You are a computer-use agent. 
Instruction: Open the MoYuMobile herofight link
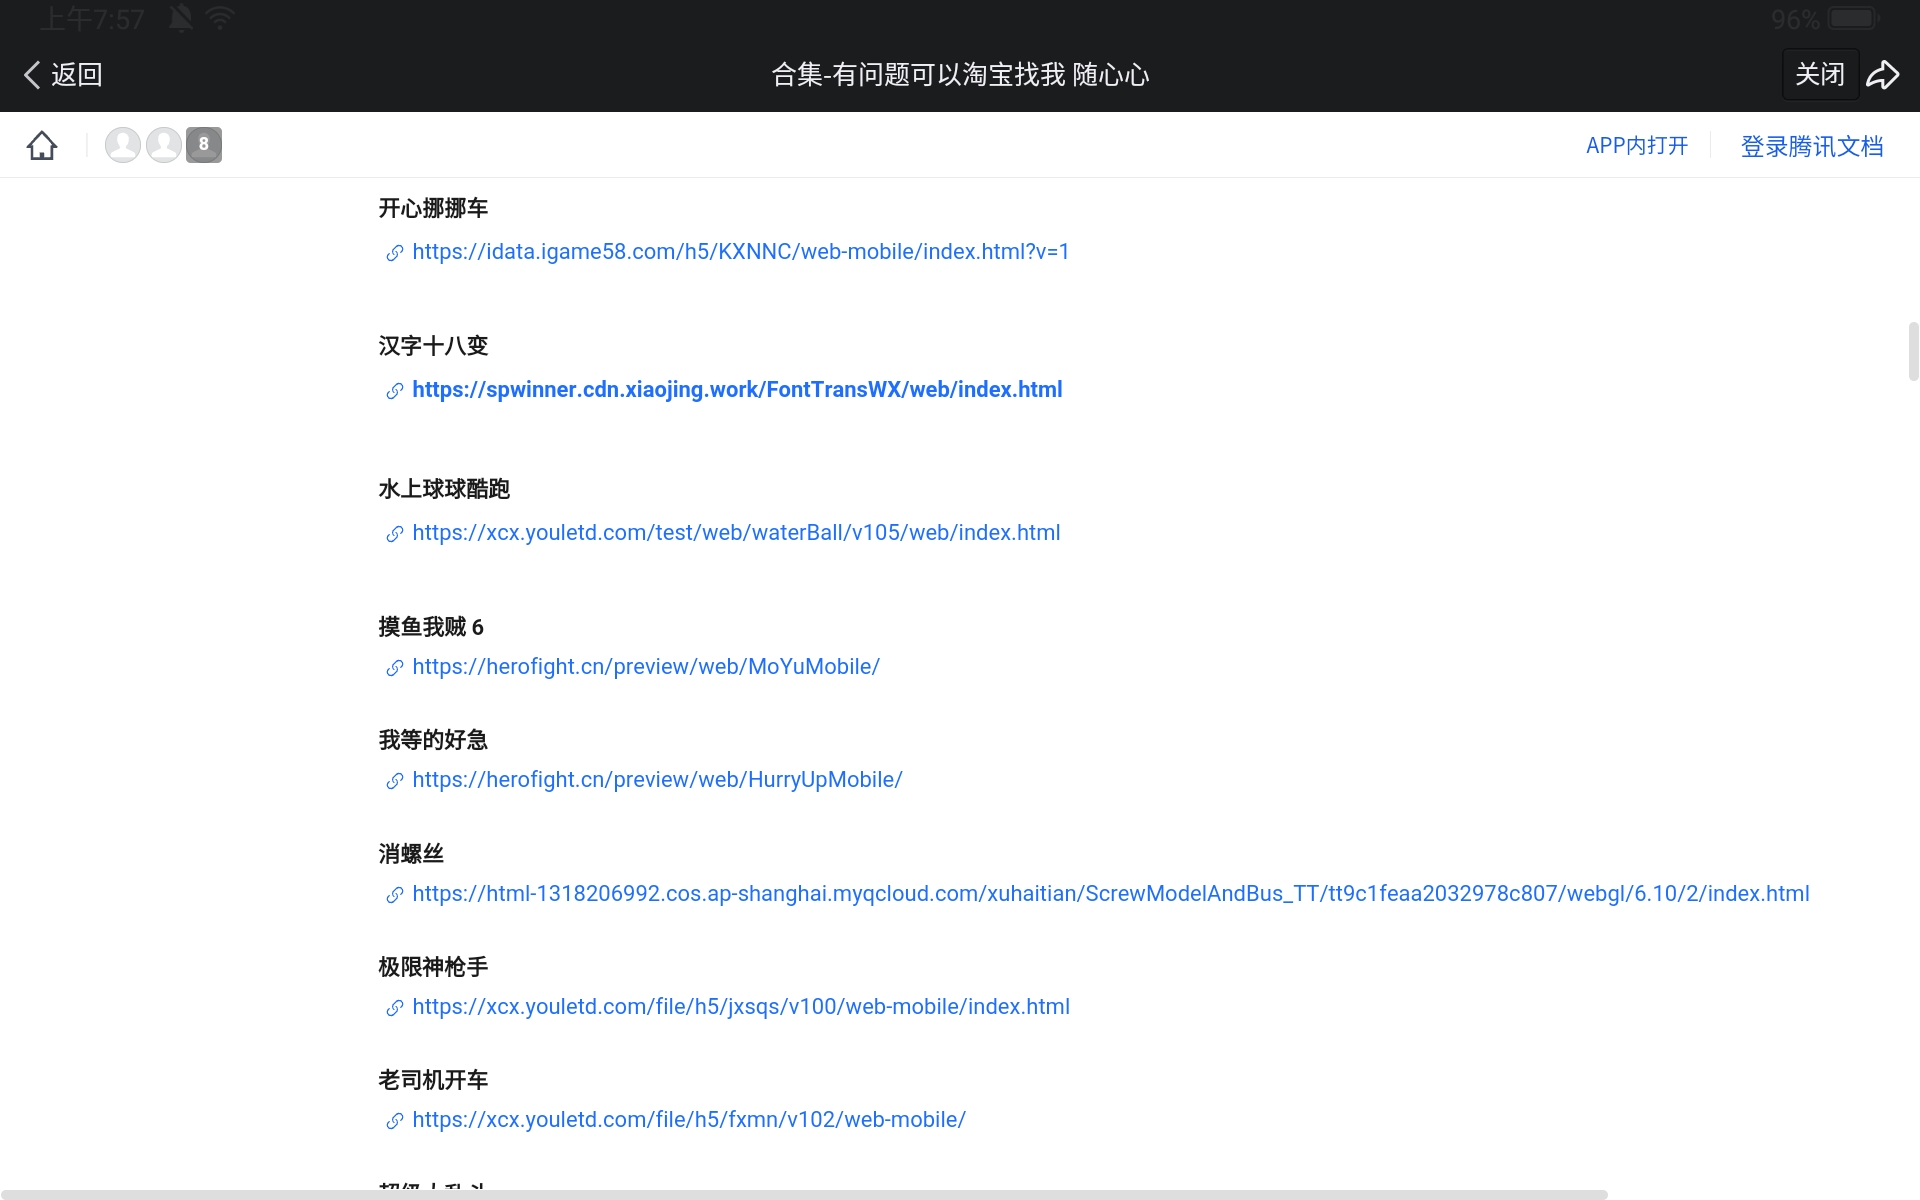[x=646, y=667]
